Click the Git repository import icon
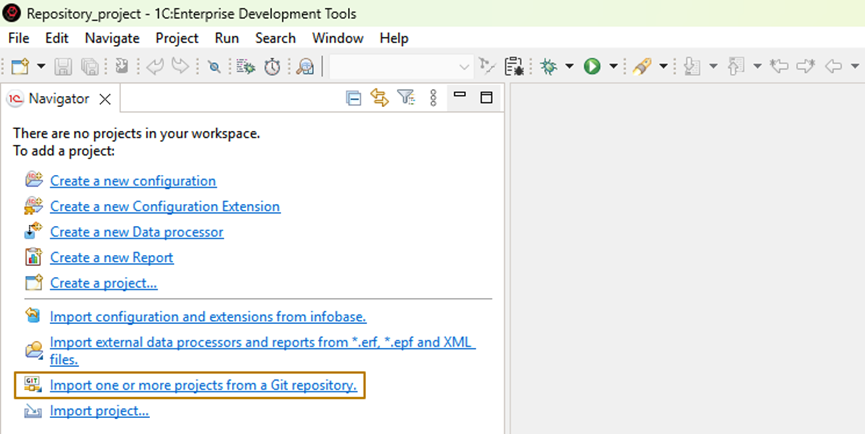Image resolution: width=865 pixels, height=434 pixels. (x=33, y=385)
